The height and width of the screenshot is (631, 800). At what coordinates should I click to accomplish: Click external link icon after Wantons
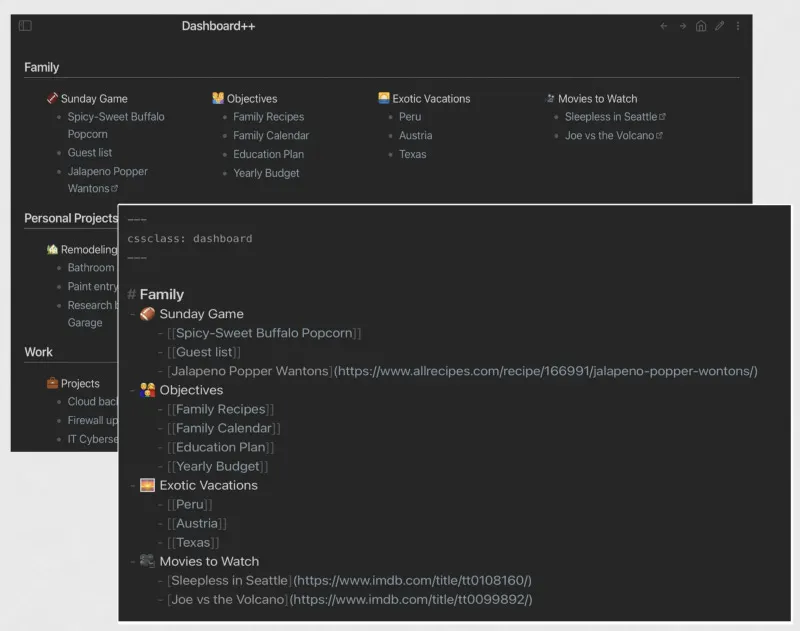point(114,188)
